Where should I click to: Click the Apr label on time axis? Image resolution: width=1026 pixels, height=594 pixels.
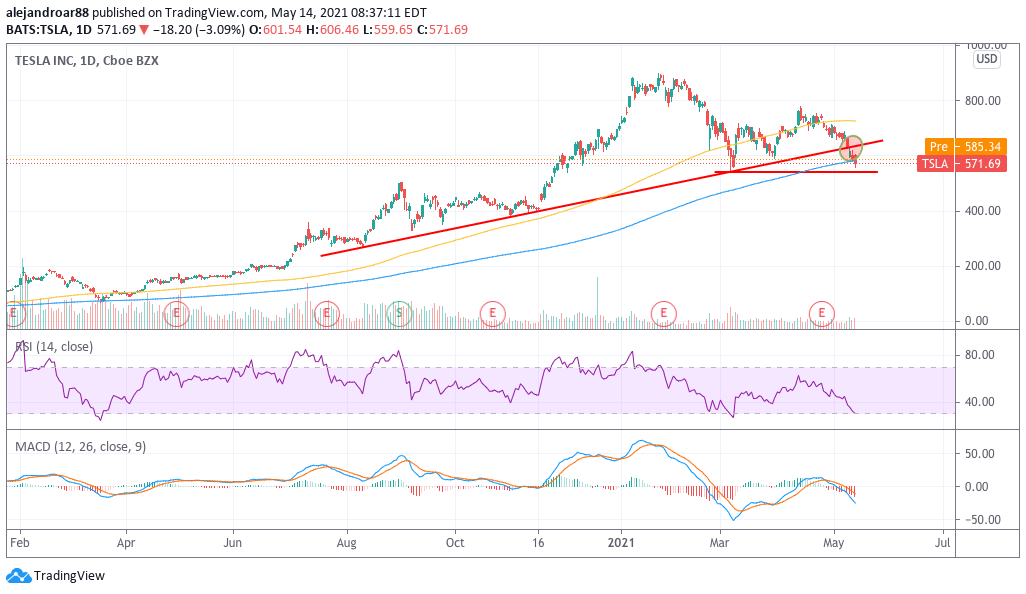click(x=126, y=543)
